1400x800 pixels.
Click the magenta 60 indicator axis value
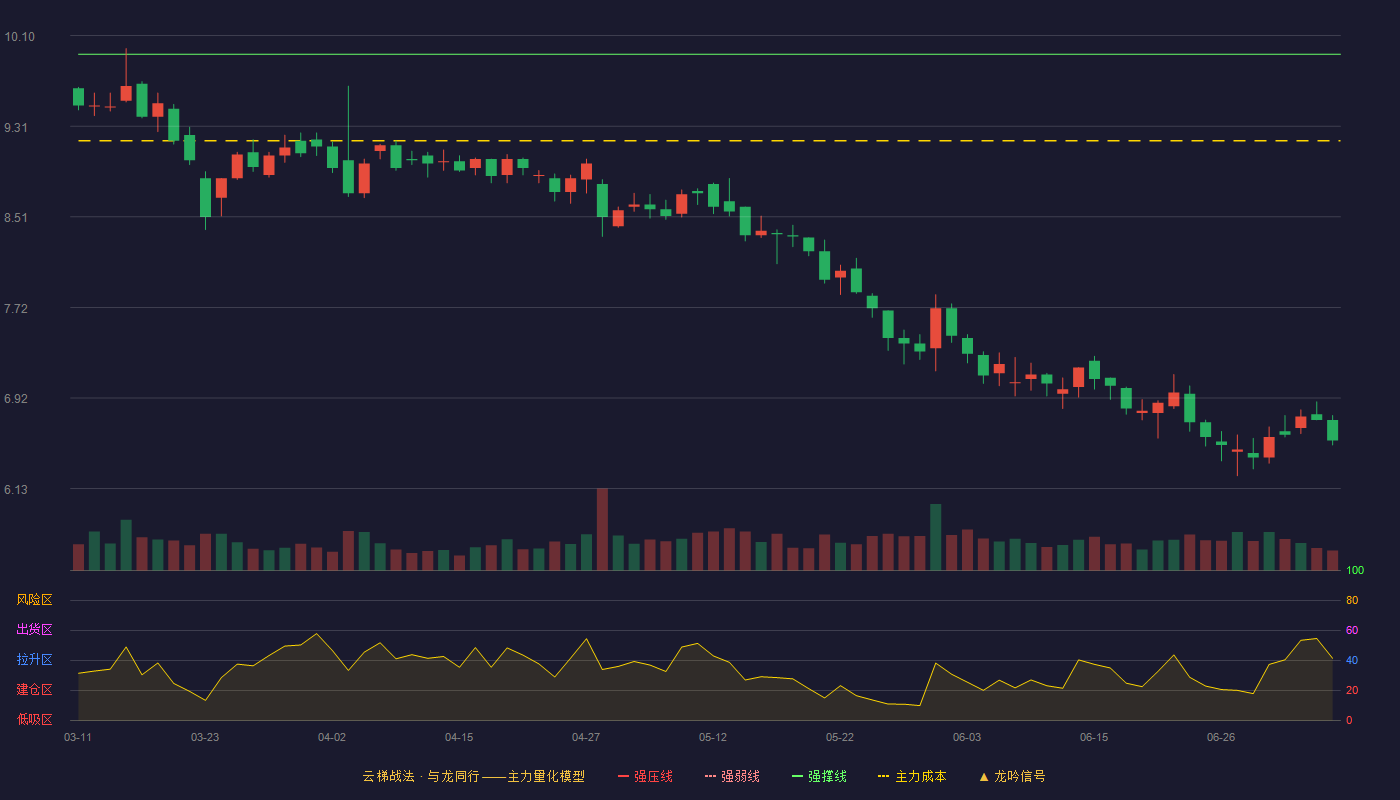pyautogui.click(x=1352, y=630)
